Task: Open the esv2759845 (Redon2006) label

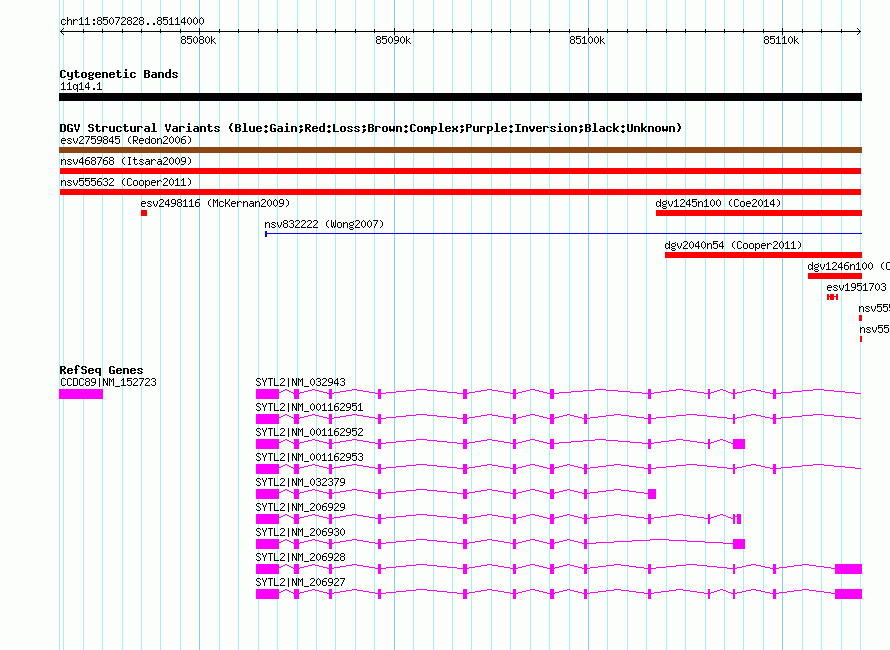Action: pyautogui.click(x=126, y=140)
